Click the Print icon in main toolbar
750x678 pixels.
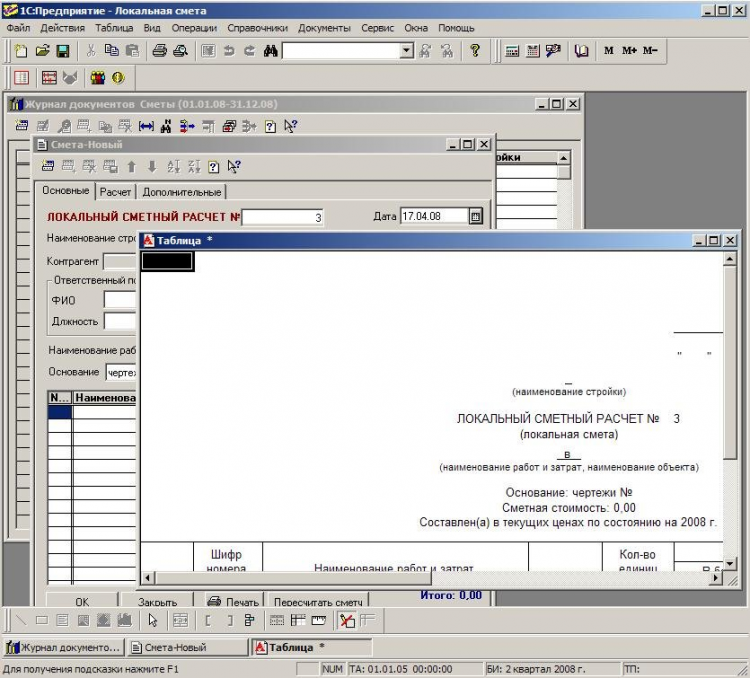pos(159,51)
